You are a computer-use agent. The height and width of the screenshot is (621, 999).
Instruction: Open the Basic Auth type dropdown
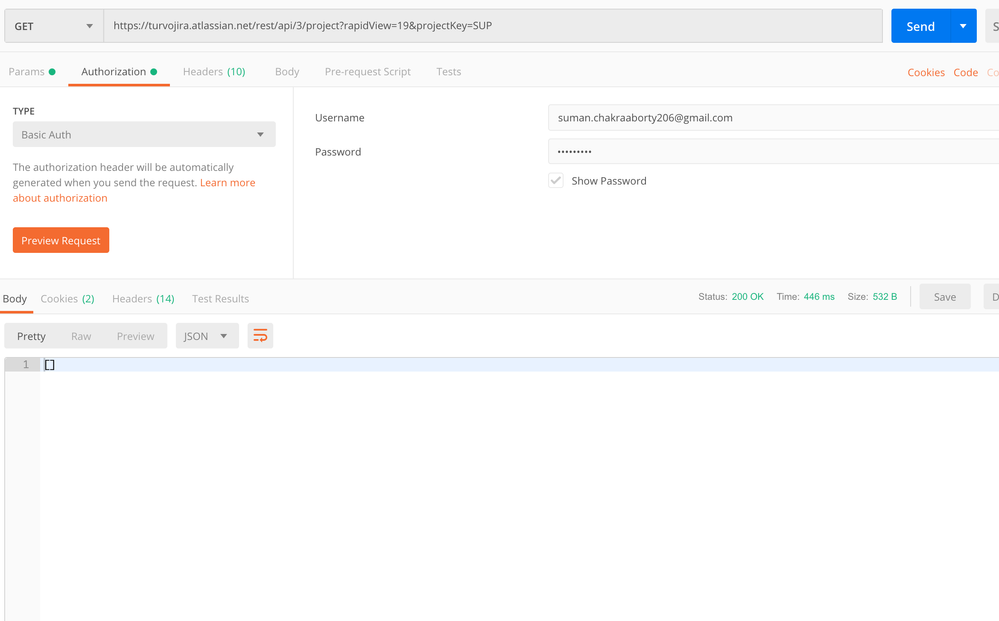coord(143,134)
